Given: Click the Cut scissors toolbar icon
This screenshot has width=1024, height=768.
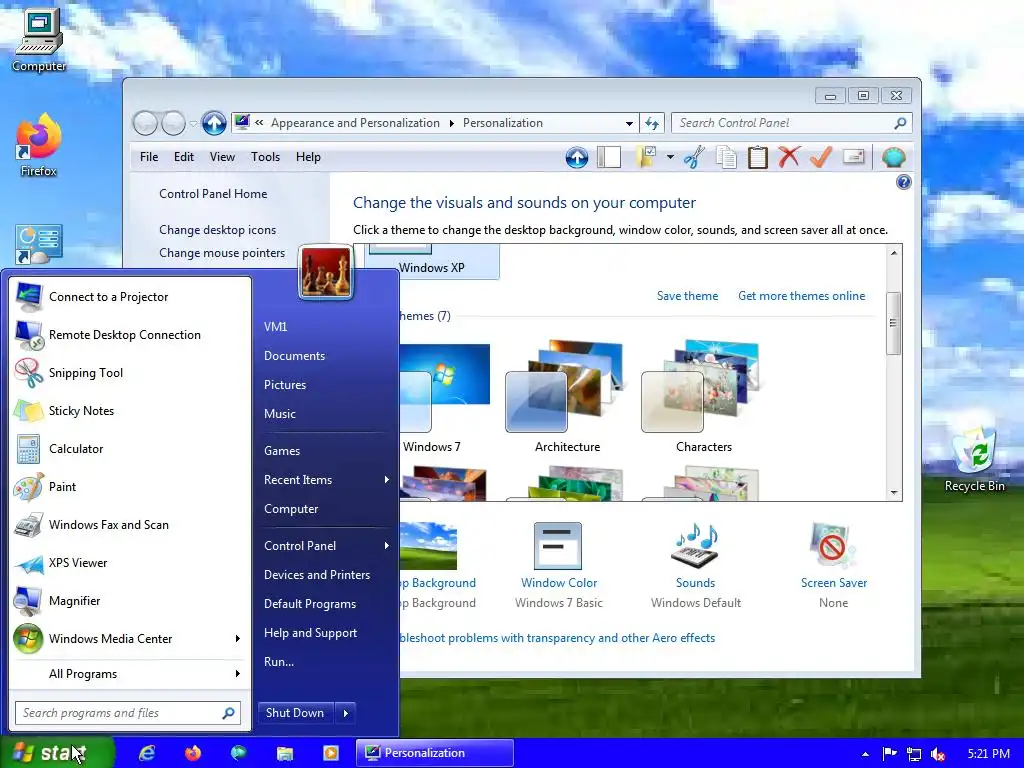Looking at the screenshot, I should (x=694, y=157).
